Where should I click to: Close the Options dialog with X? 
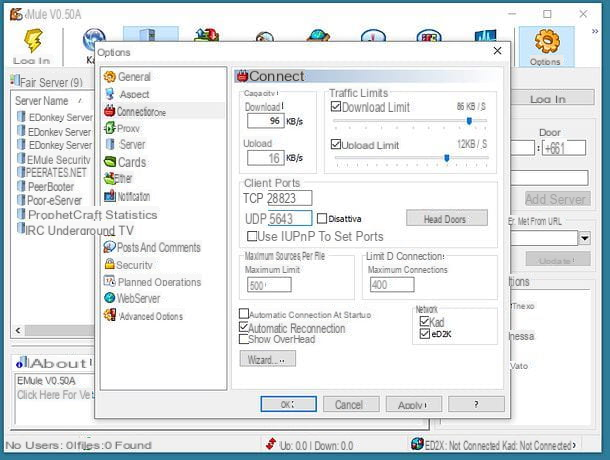497,51
